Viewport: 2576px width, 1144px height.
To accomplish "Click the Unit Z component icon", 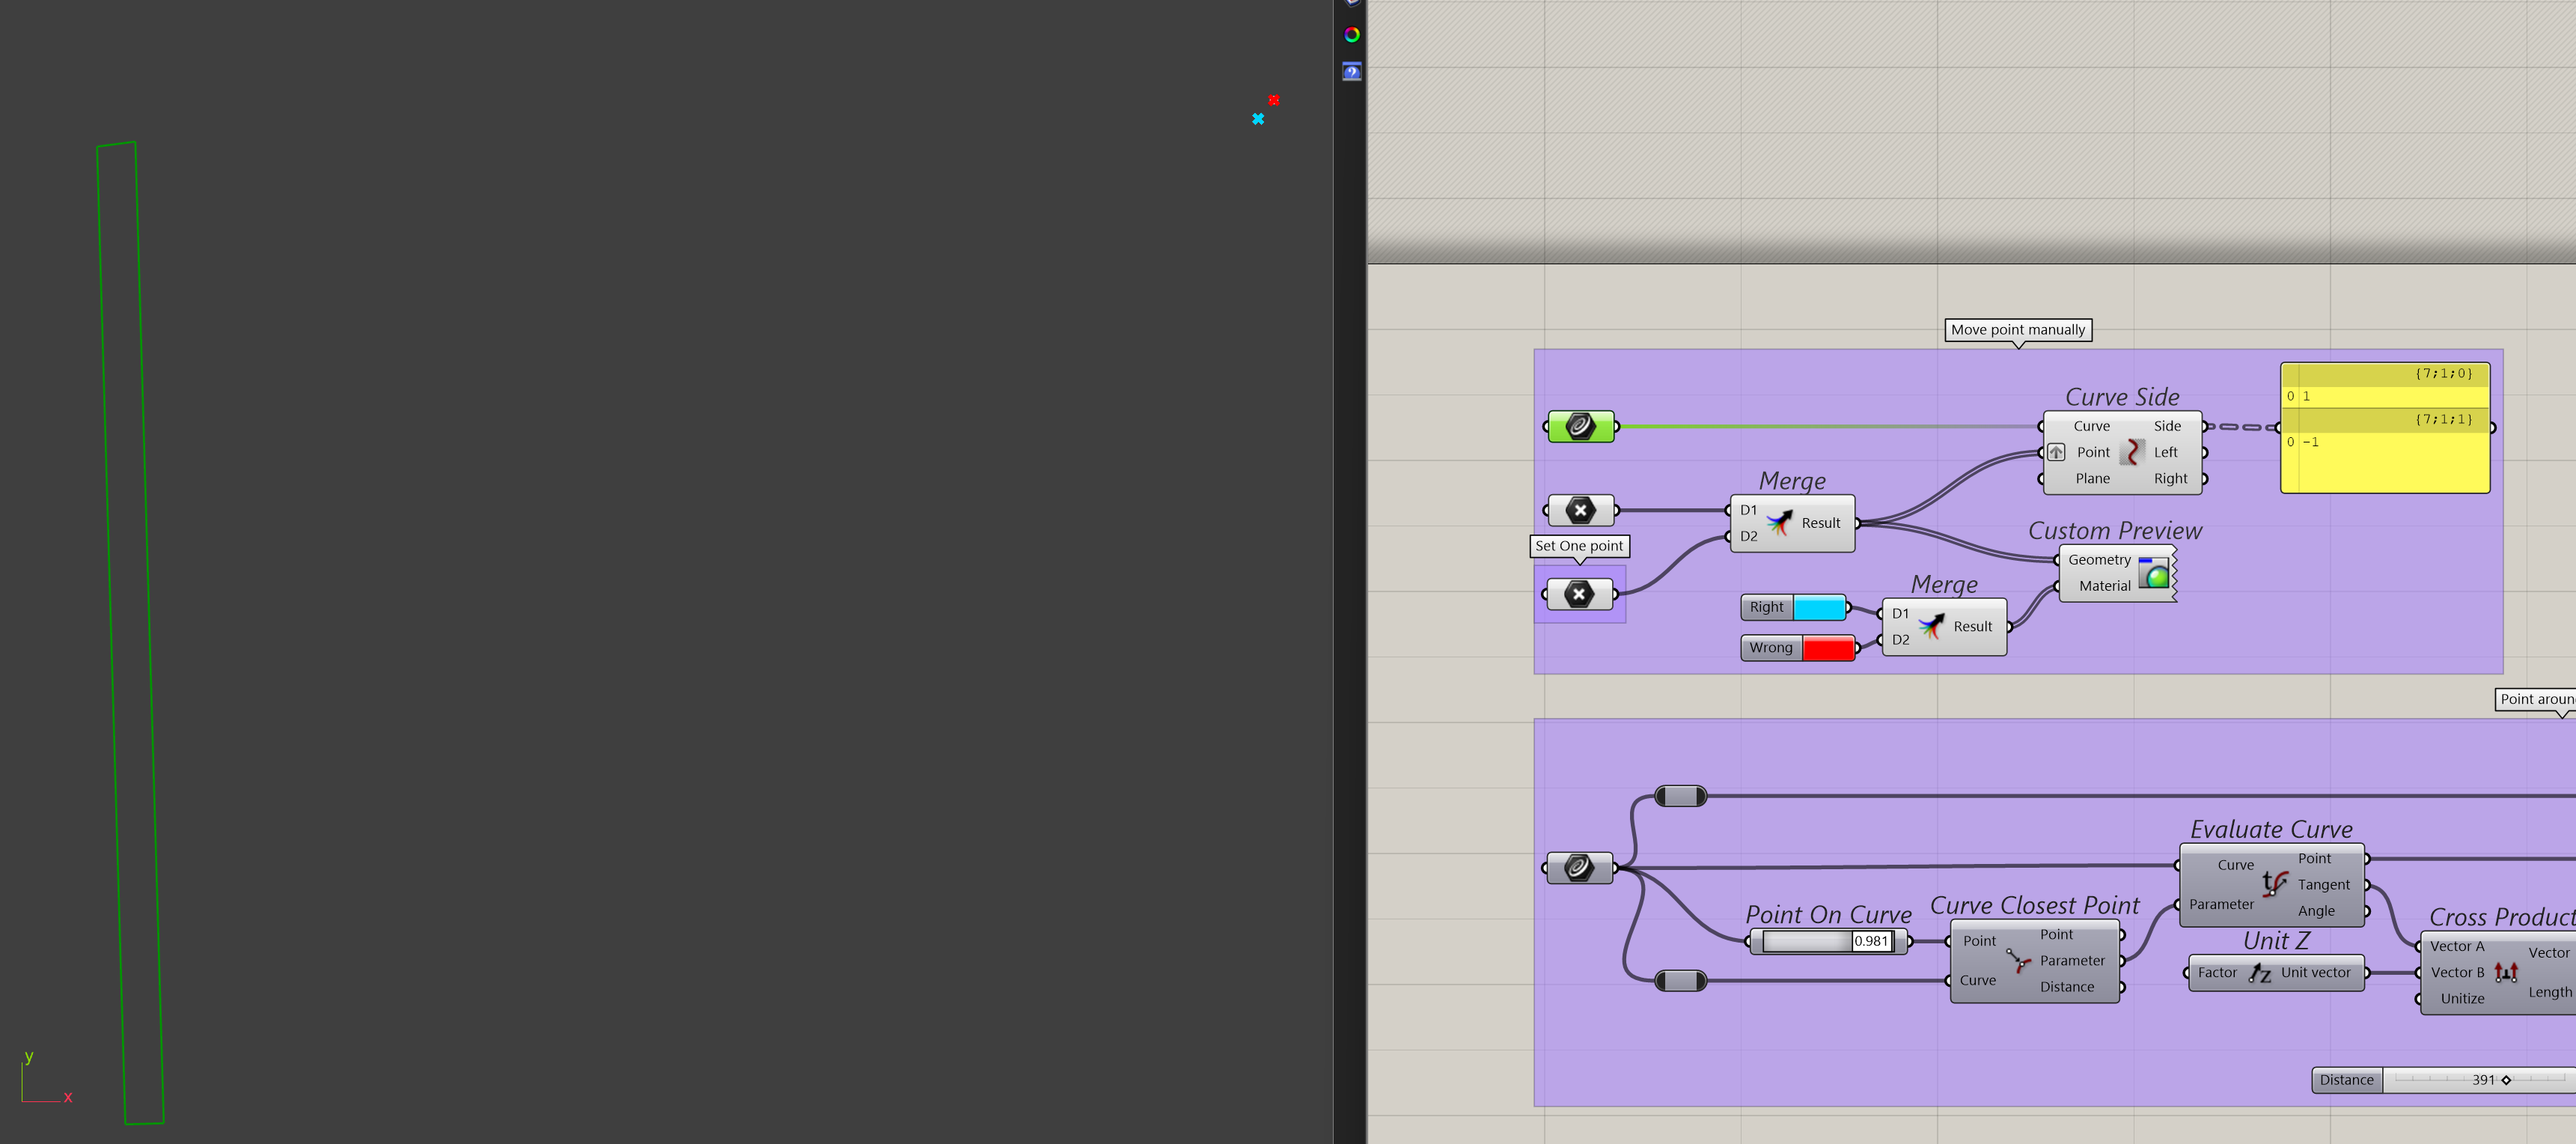I will 2260,973.
